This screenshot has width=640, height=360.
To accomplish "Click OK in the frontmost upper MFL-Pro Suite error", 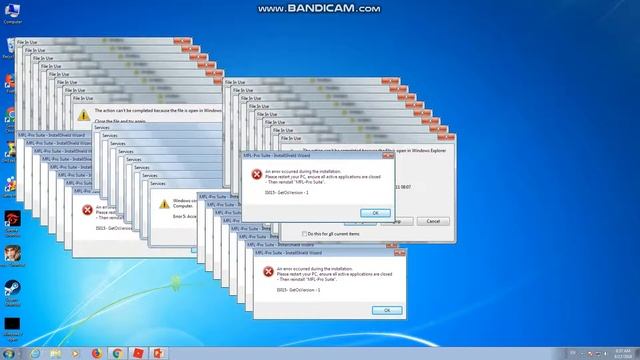I will pos(376,213).
